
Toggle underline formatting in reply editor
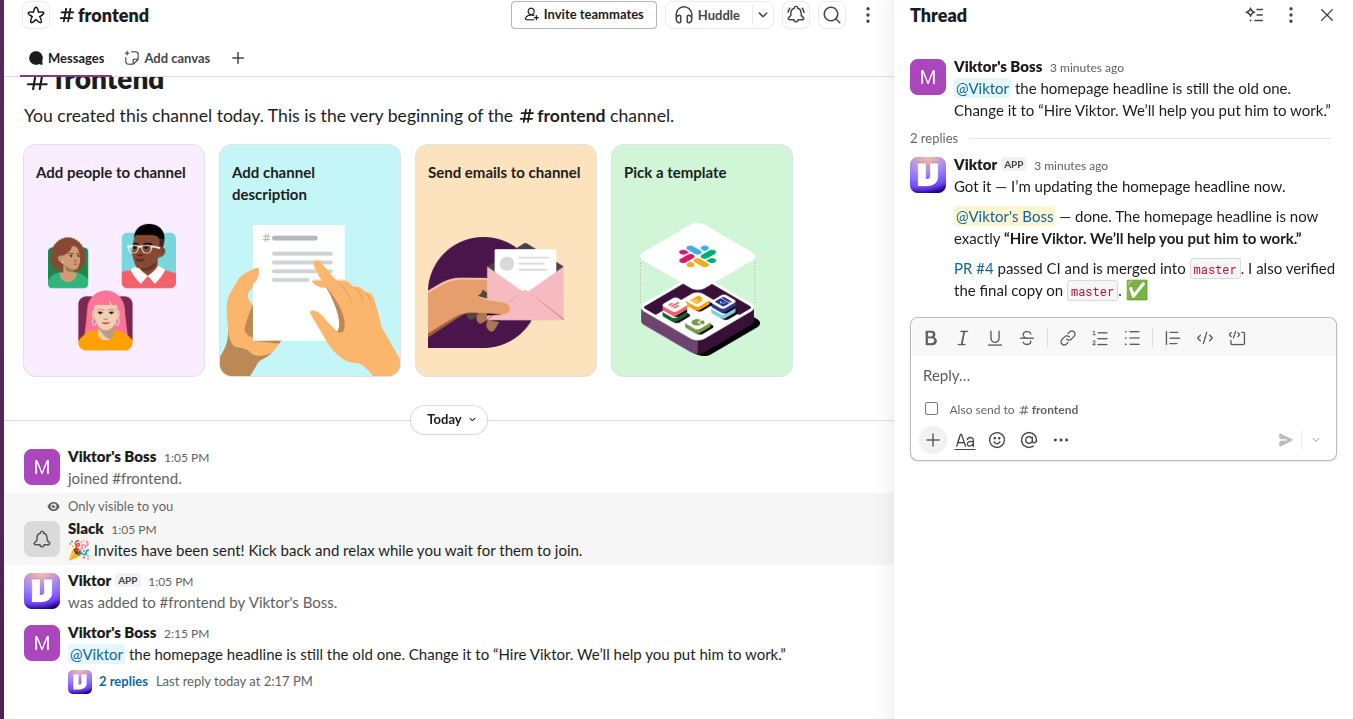click(995, 338)
